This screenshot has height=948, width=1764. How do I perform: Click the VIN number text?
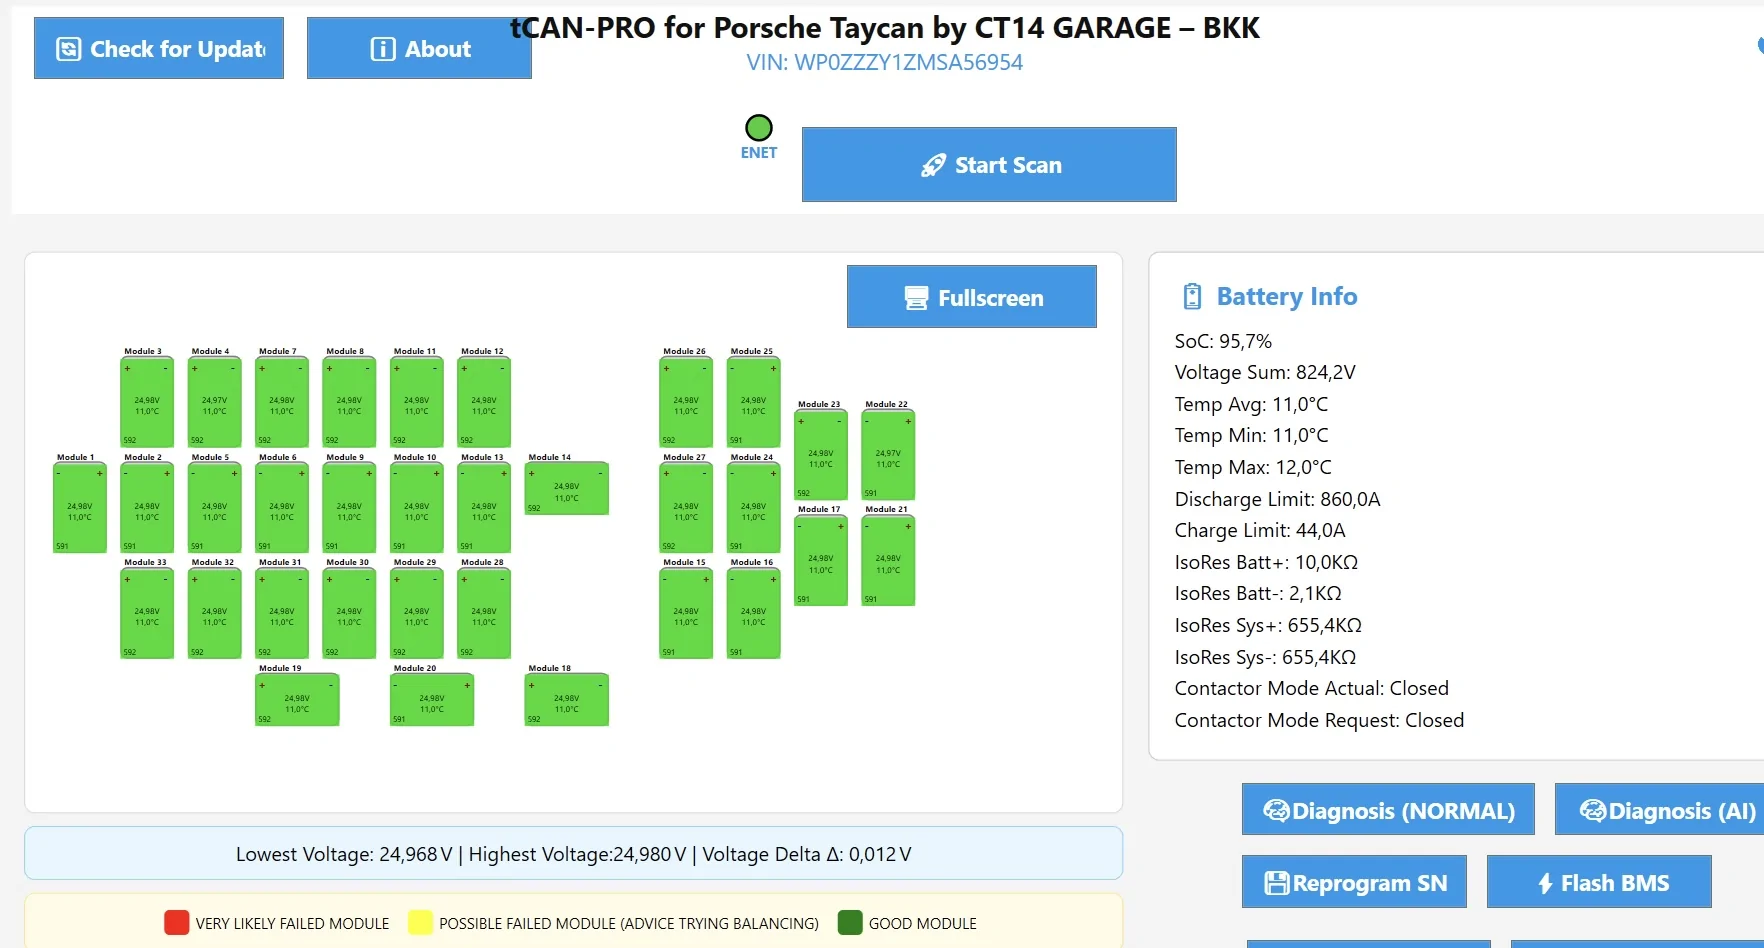point(885,62)
